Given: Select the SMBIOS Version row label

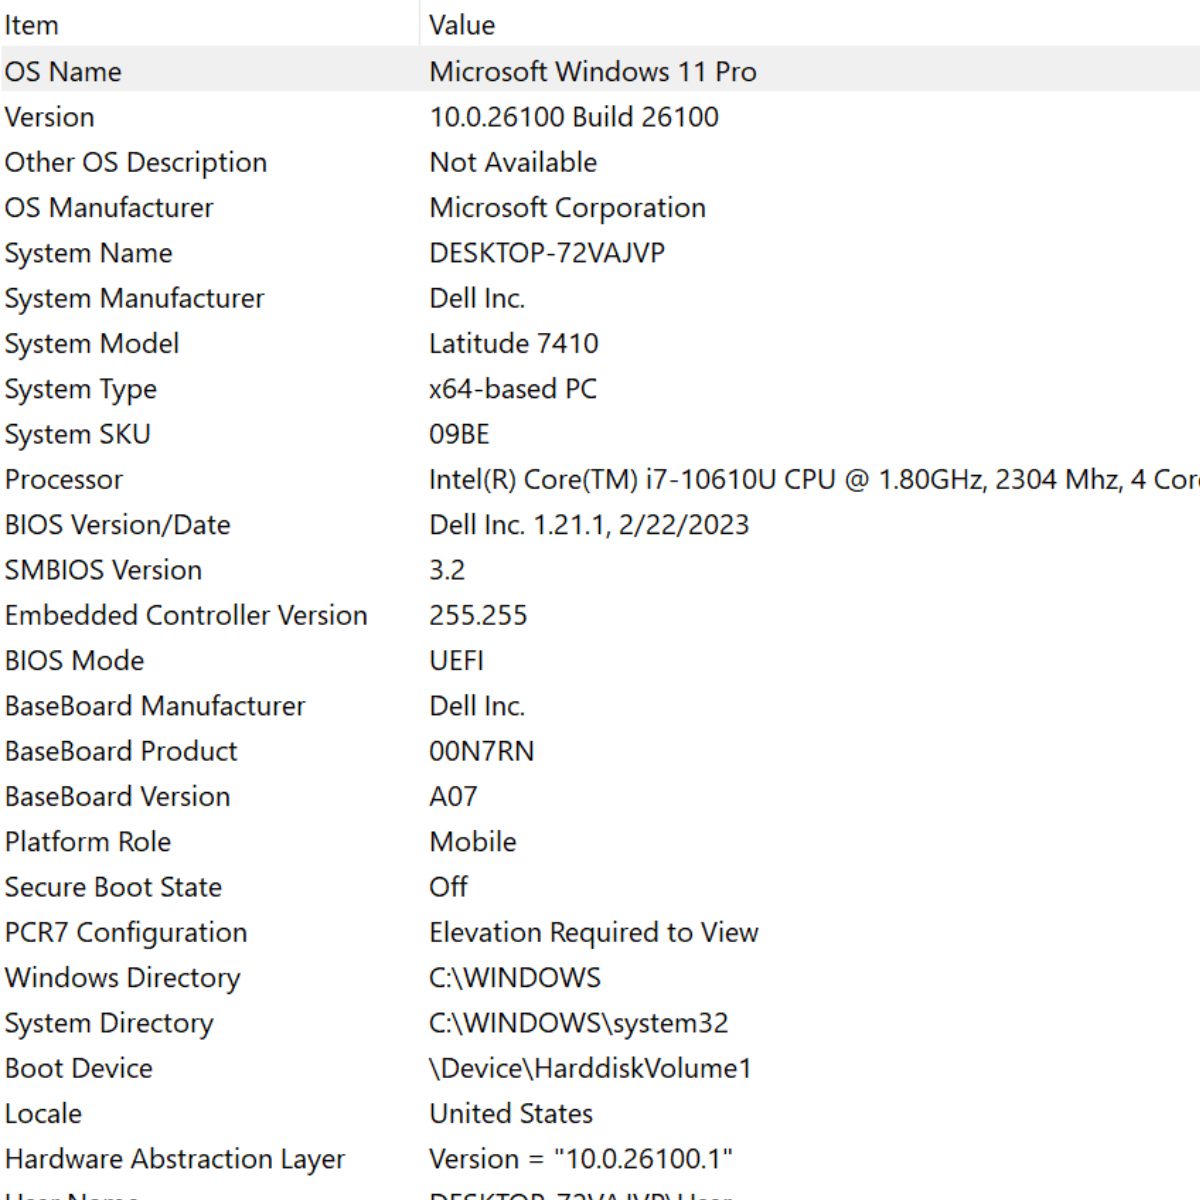Looking at the screenshot, I should 103,570.
